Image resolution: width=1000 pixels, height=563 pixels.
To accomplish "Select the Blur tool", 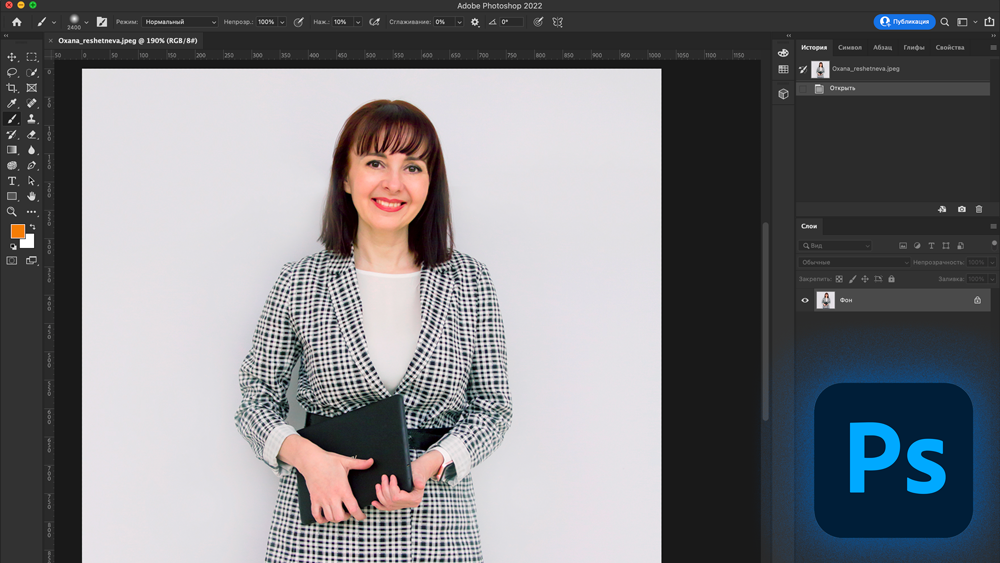I will pyautogui.click(x=31, y=150).
